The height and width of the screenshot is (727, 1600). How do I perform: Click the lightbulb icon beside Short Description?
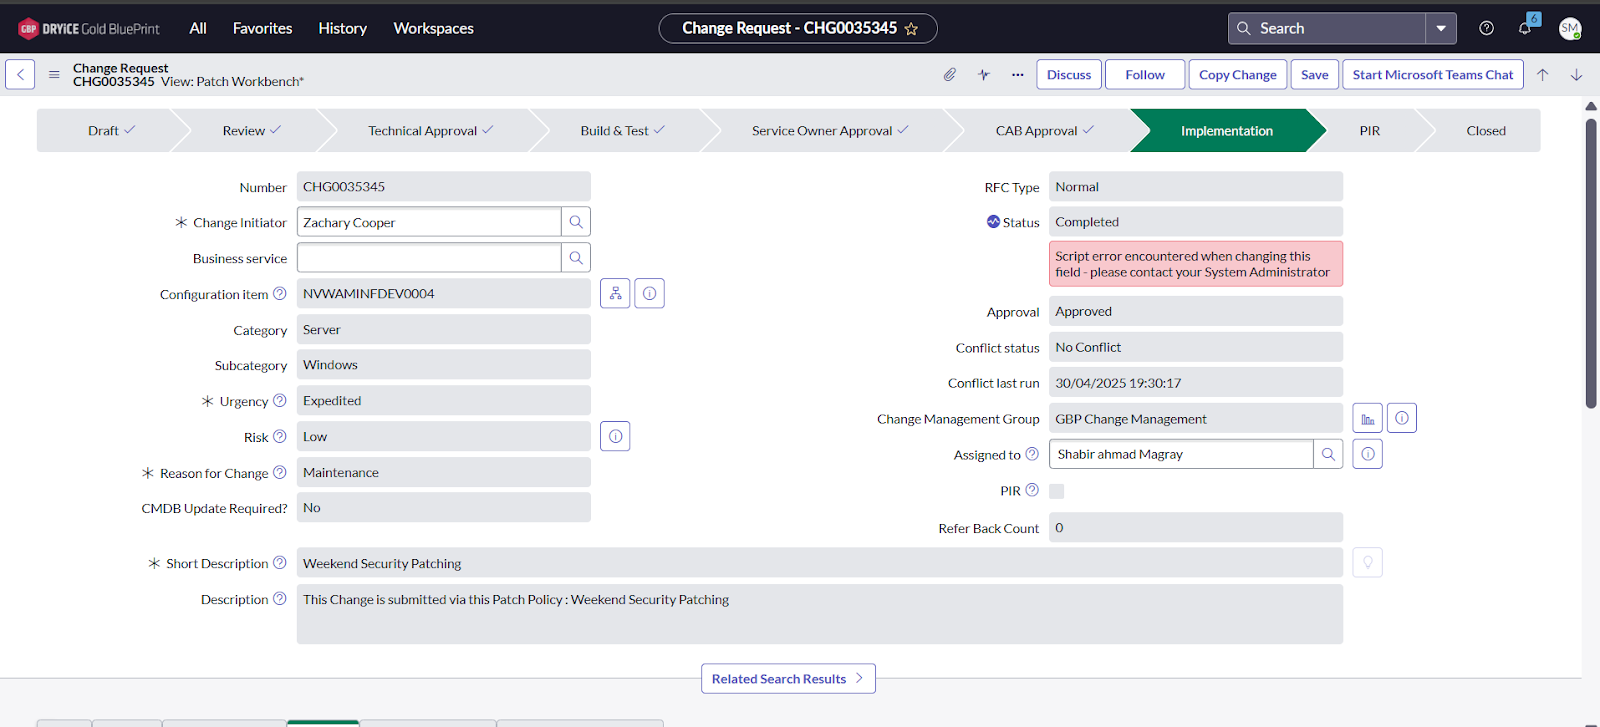pyautogui.click(x=1367, y=562)
